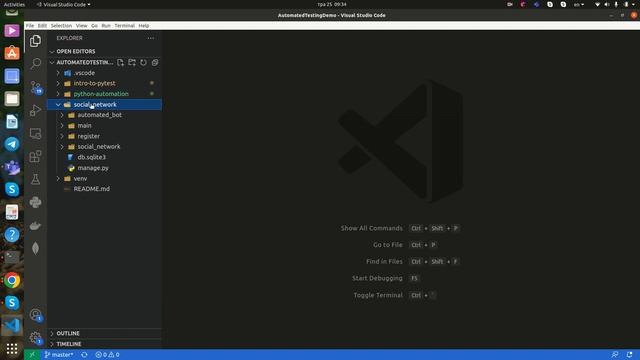Open the MongoDB leaf icon
Image resolution: width=640 pixels, height=360 pixels.
click(x=36, y=248)
